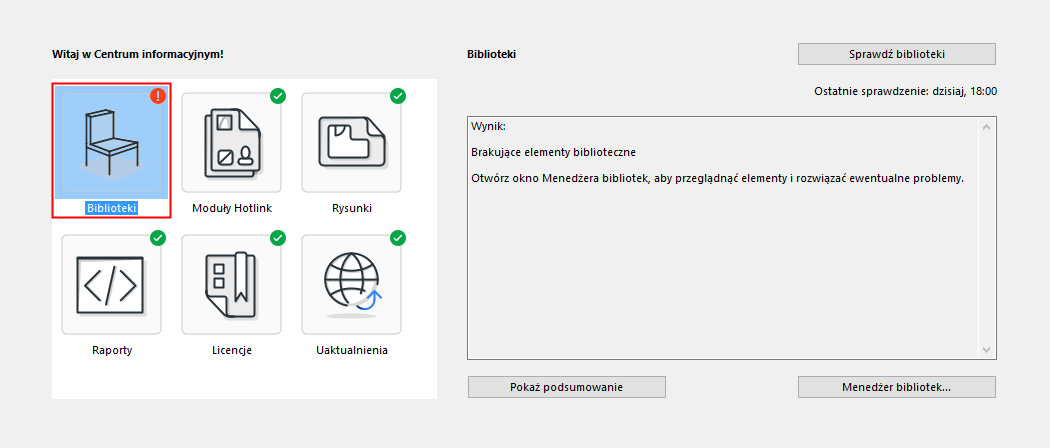The width and height of the screenshot is (1050, 448).
Task: Click the green checkmark on Raporty
Action: 158,238
